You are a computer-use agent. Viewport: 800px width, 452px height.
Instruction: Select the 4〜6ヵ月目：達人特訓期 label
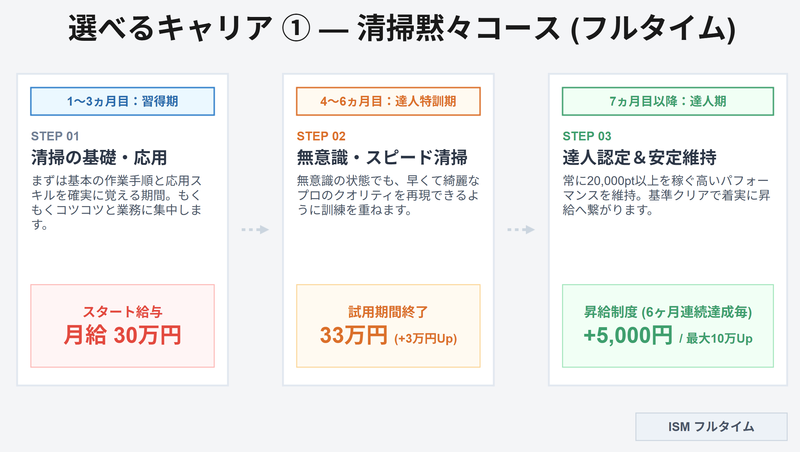[388, 101]
